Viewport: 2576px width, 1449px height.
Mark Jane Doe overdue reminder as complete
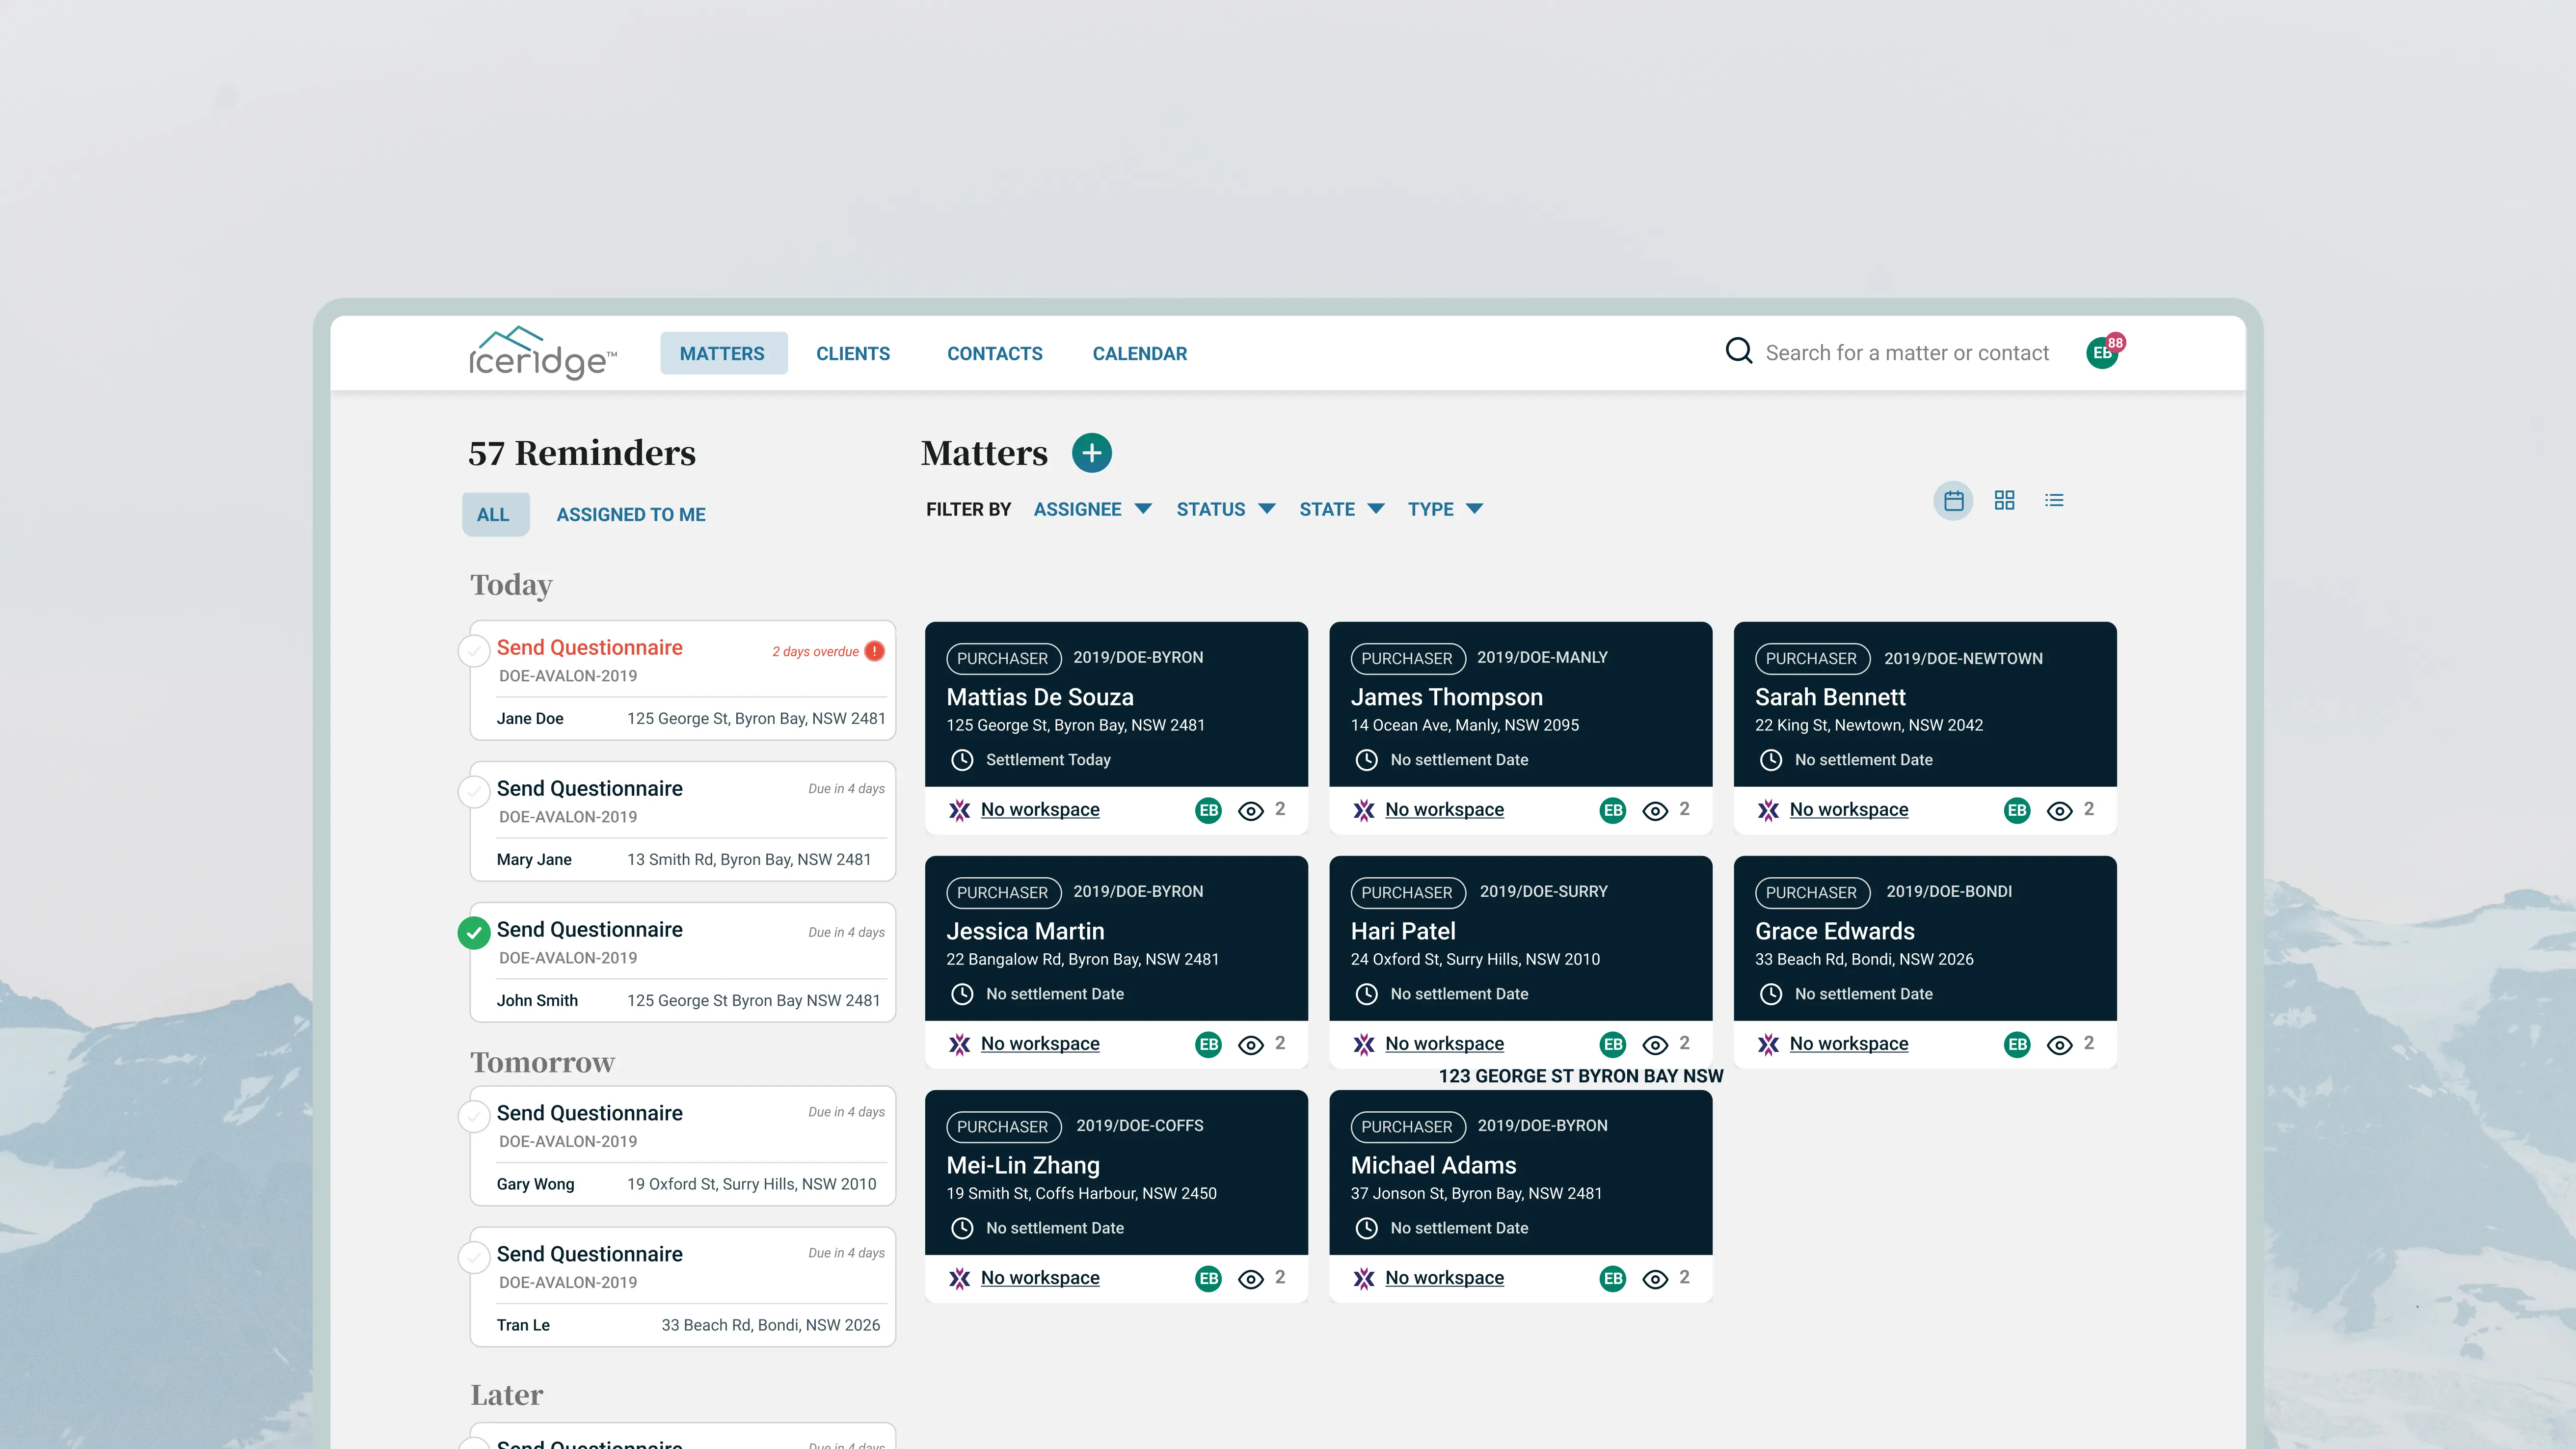pos(474,650)
